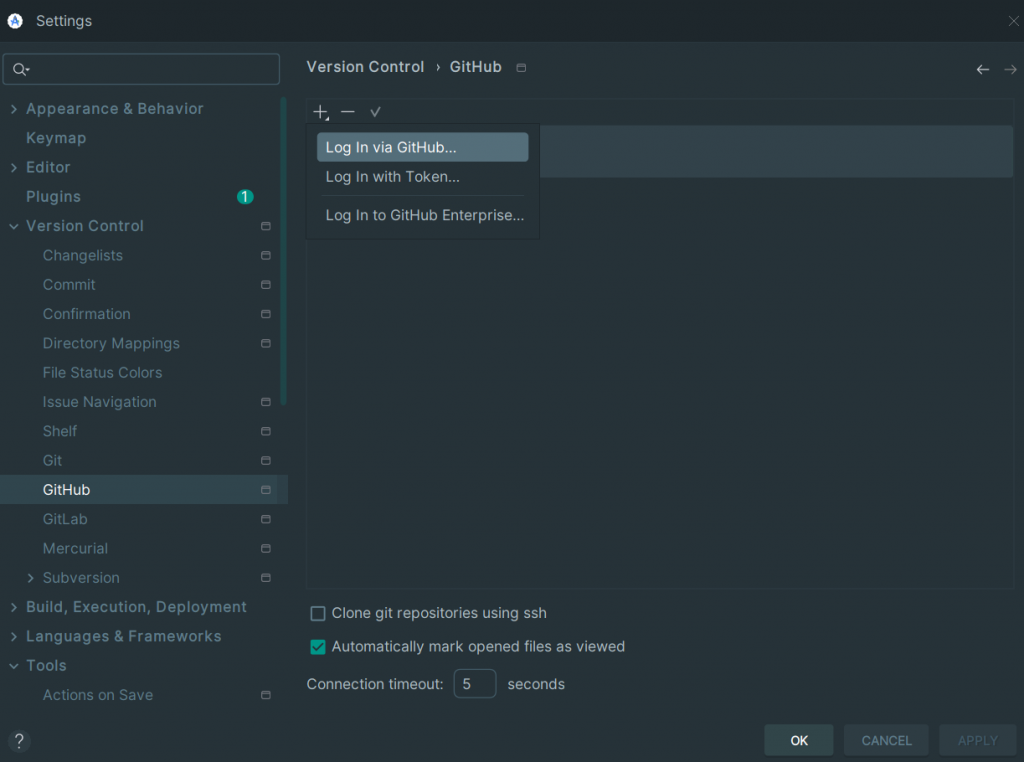Viewport: 1024px width, 762px height.
Task: Expand the Subversion node
Action: (x=30, y=578)
